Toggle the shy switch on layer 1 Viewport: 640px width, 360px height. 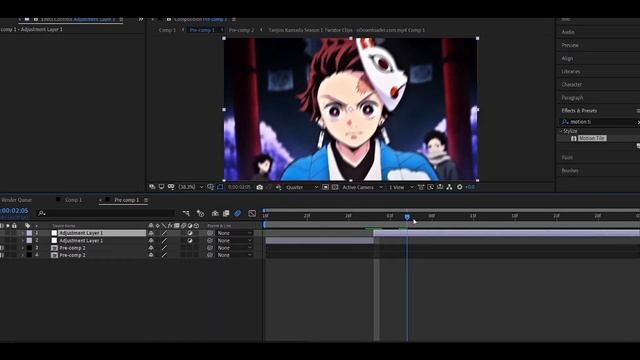151,233
